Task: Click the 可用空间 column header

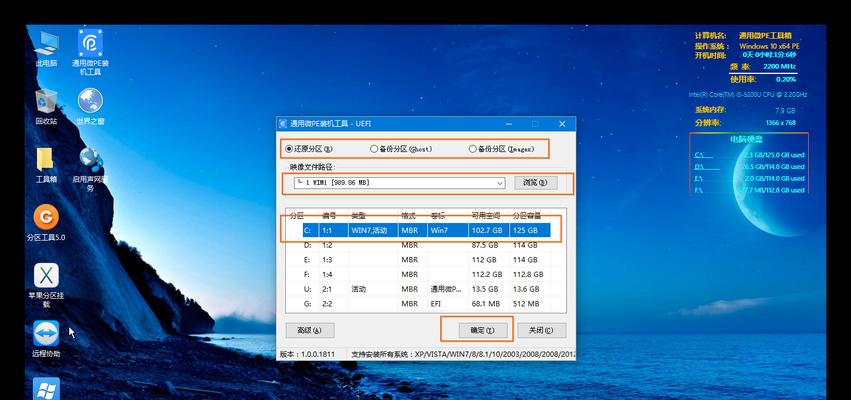Action: [488, 216]
